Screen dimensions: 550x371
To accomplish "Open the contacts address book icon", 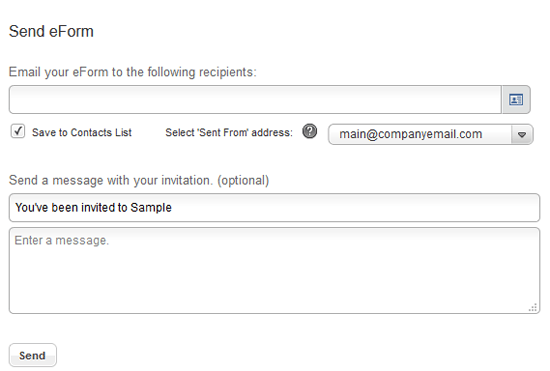I will 516,100.
